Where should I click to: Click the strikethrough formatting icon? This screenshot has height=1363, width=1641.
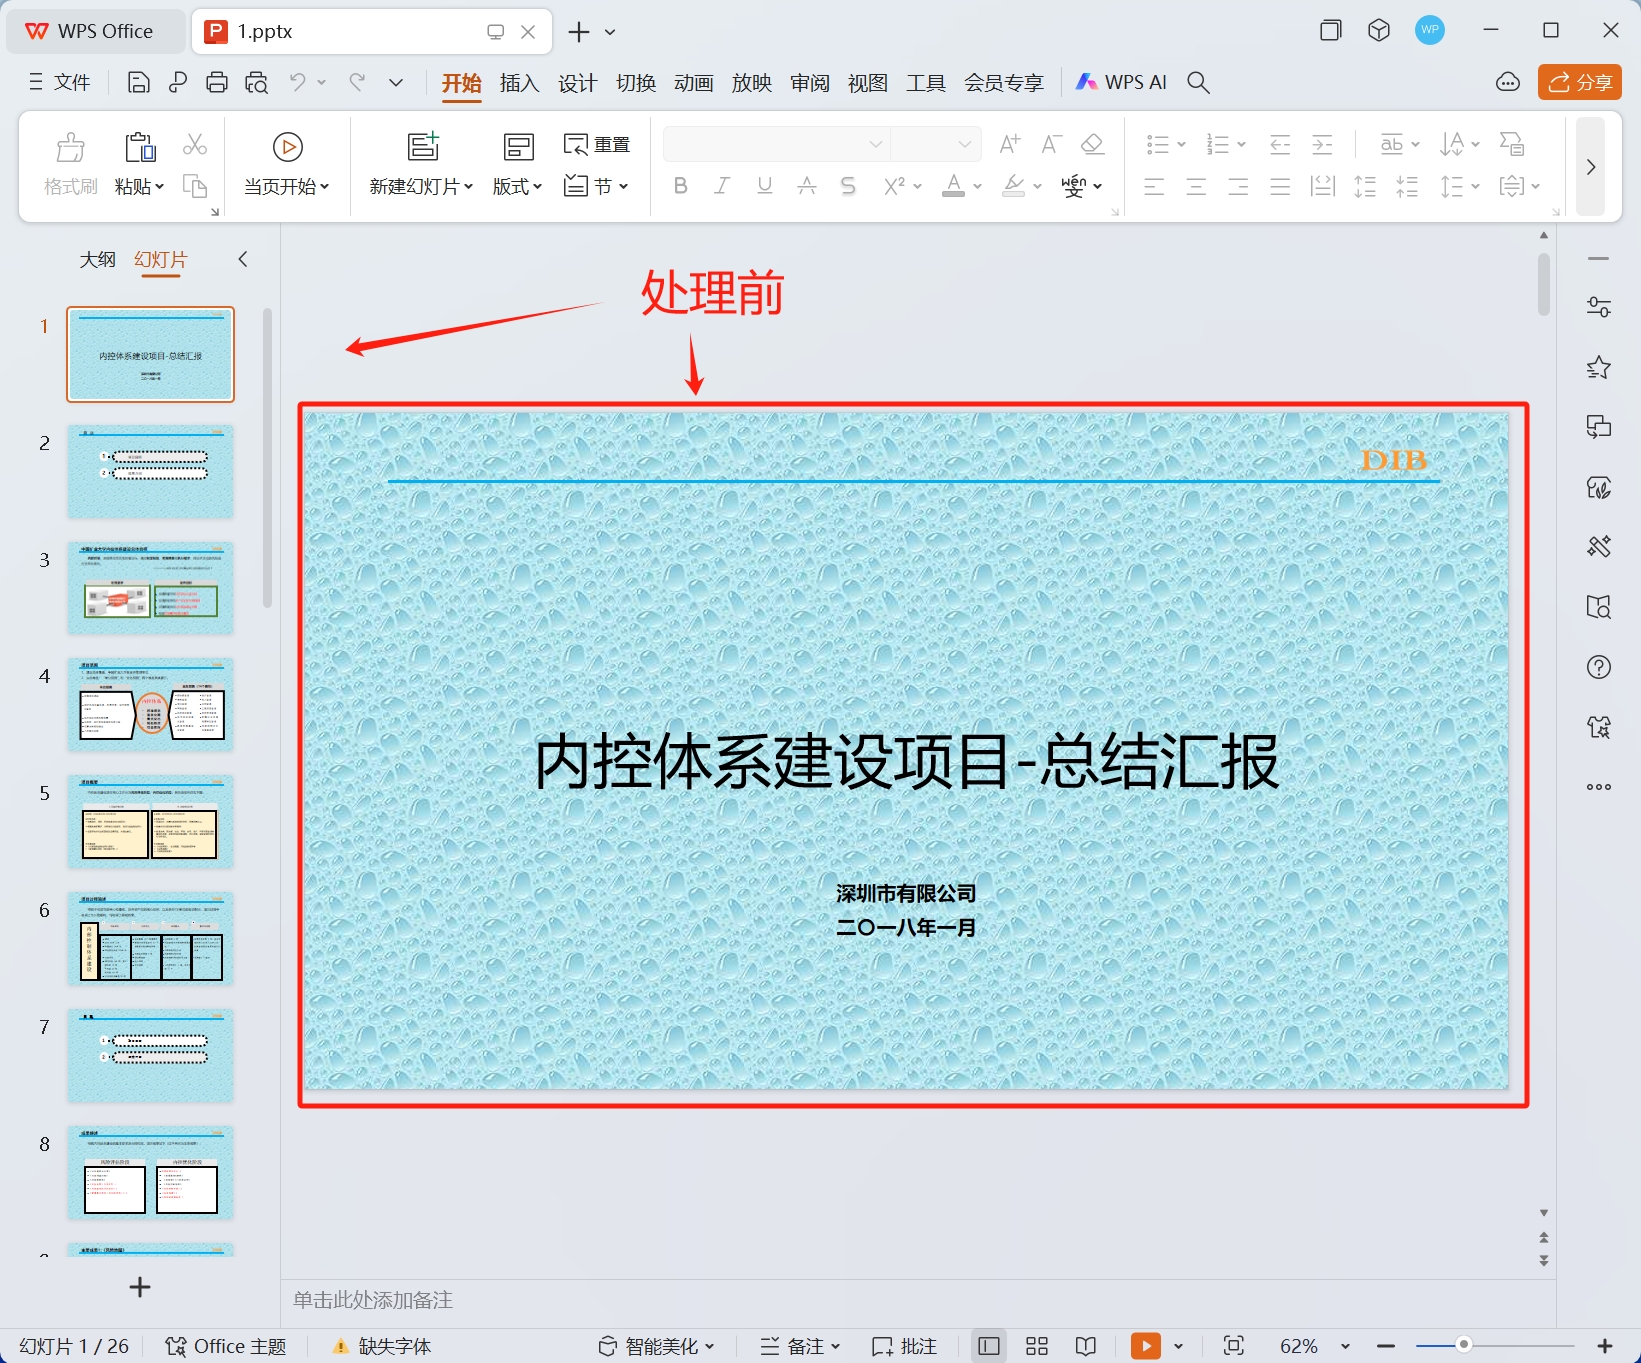847,186
